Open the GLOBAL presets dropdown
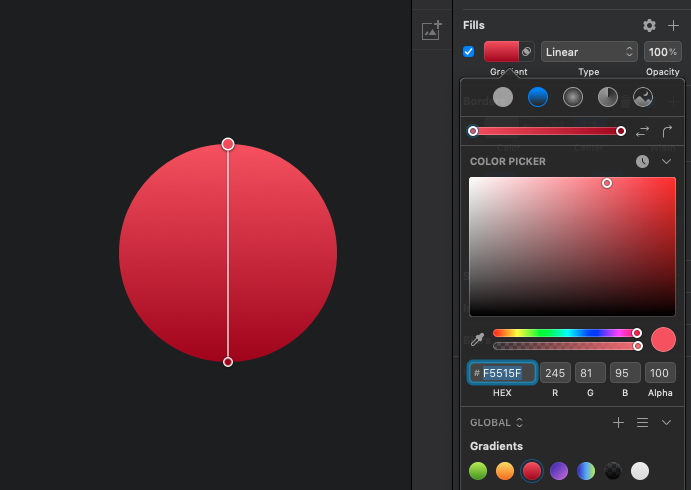Screen dimensions: 691x490 (x=496, y=423)
